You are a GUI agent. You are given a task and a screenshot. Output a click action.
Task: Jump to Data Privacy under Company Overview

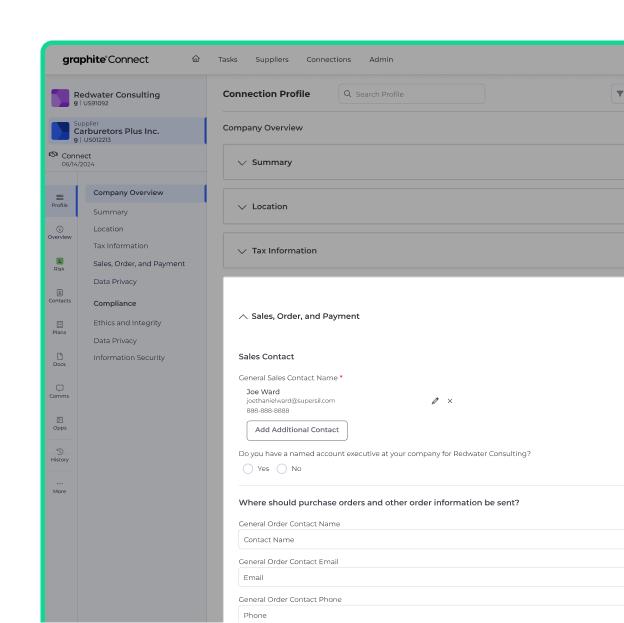tap(115, 281)
